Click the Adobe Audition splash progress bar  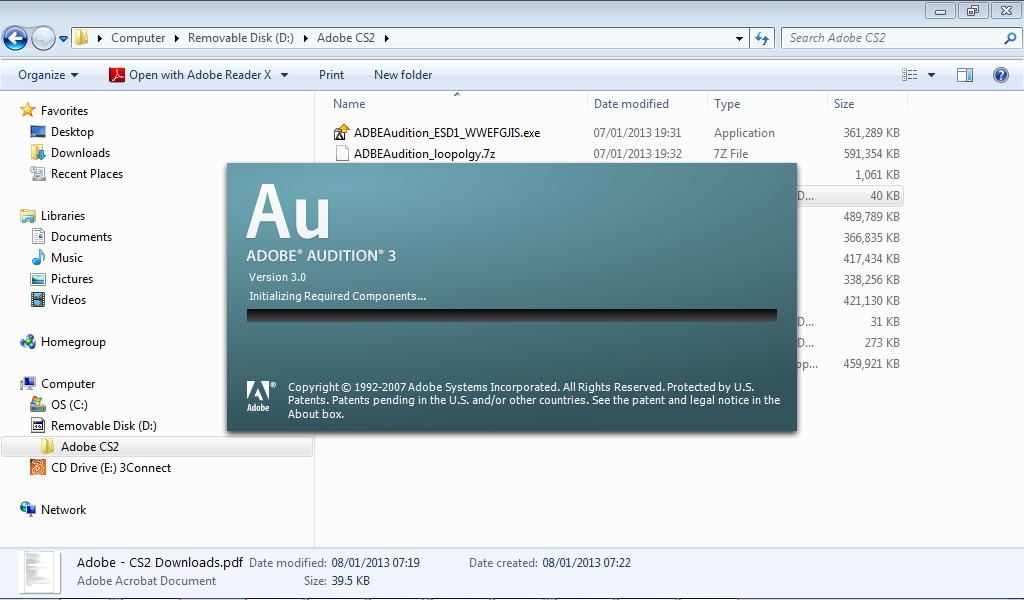tap(512, 315)
